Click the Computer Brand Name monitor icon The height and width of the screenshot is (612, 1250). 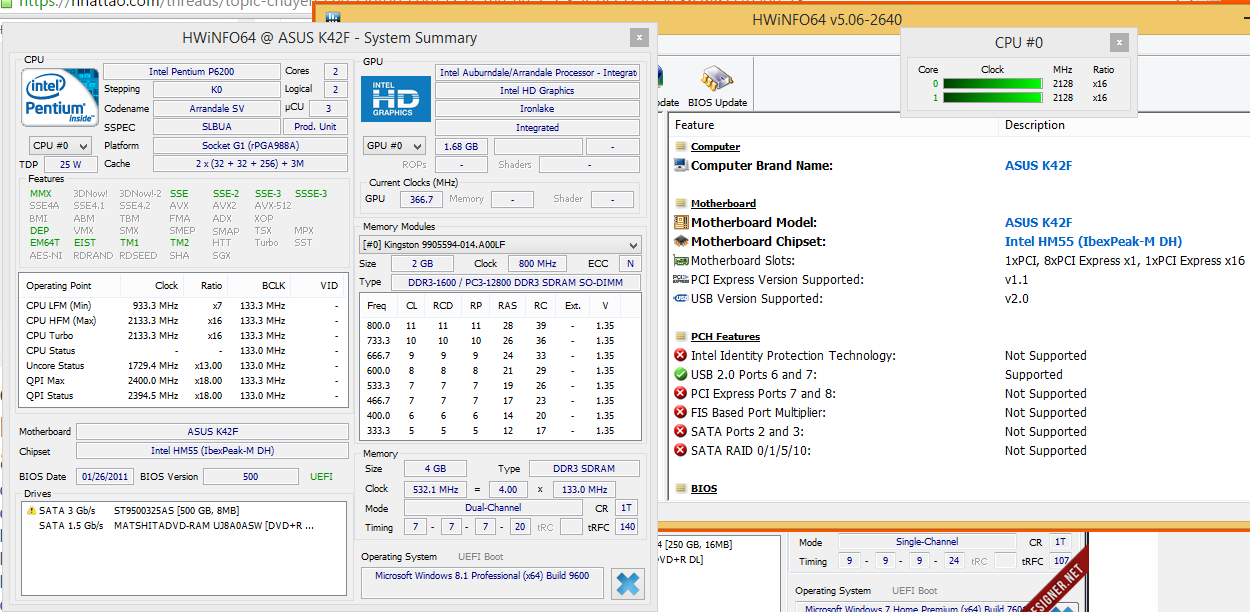coord(681,166)
